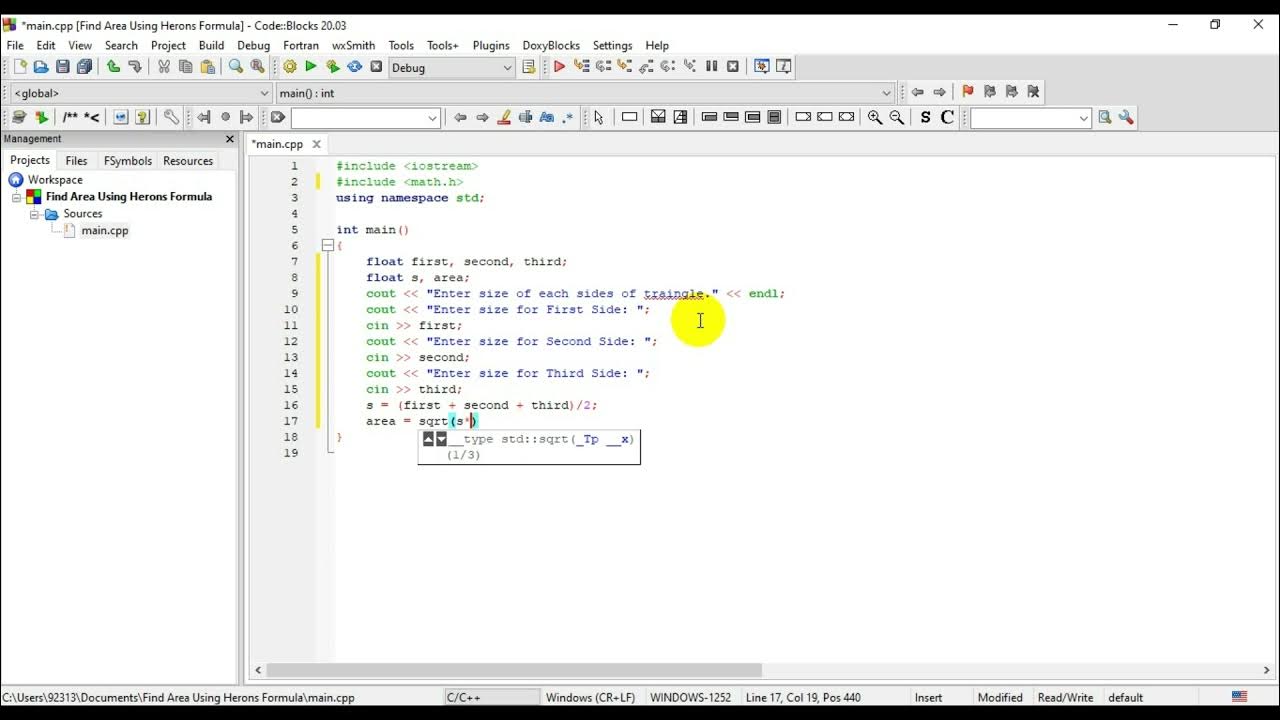Image resolution: width=1280 pixels, height=720 pixels.
Task: Click the Zoom in magnifier icon
Action: (x=875, y=117)
